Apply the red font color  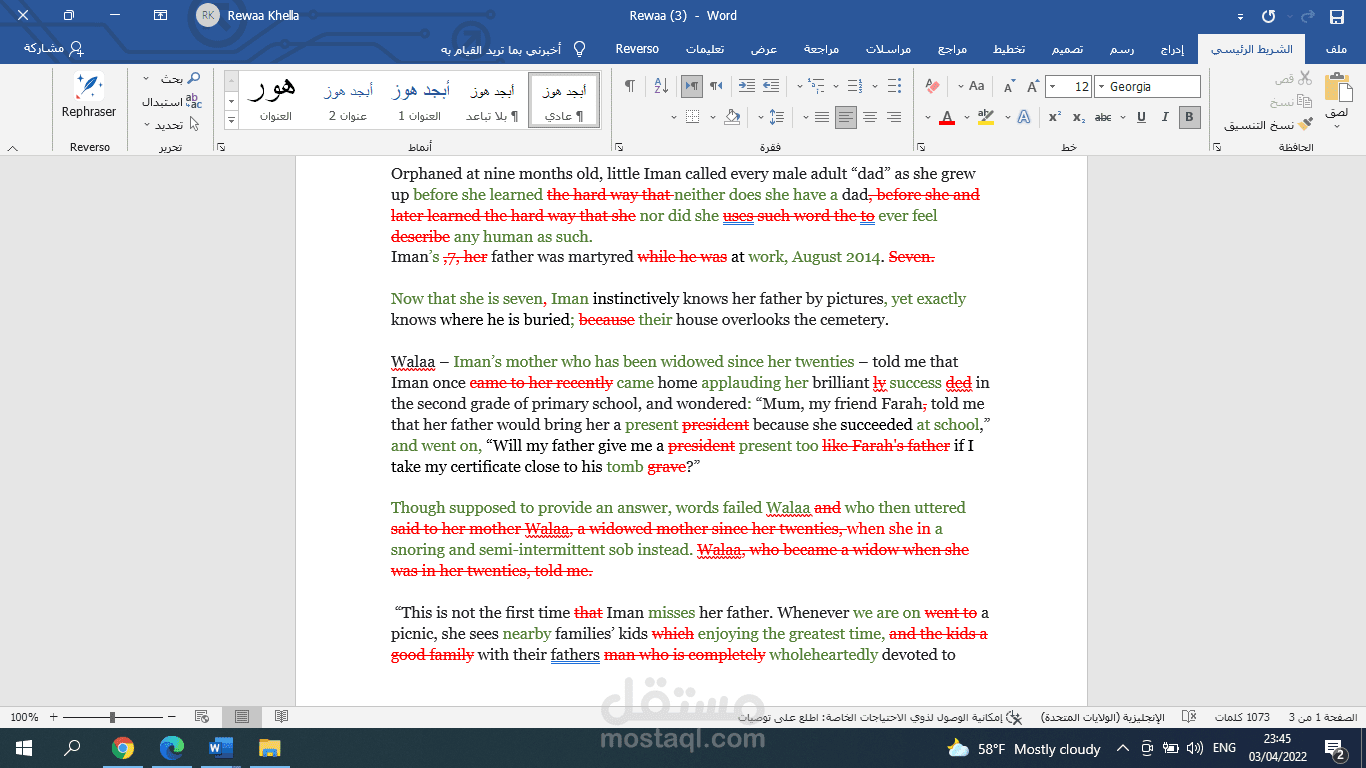(x=947, y=117)
